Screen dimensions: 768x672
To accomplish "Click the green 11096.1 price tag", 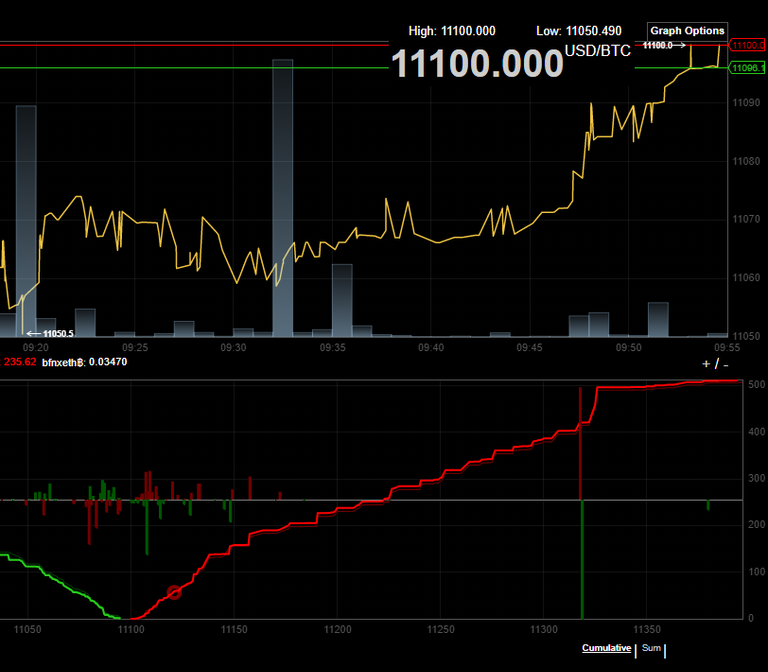I will point(747,68).
